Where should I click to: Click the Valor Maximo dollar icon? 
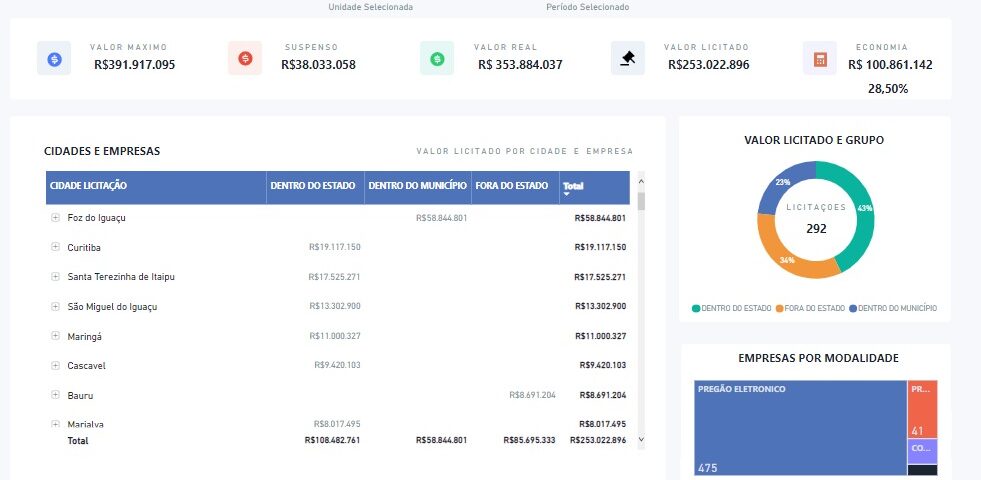click(54, 59)
